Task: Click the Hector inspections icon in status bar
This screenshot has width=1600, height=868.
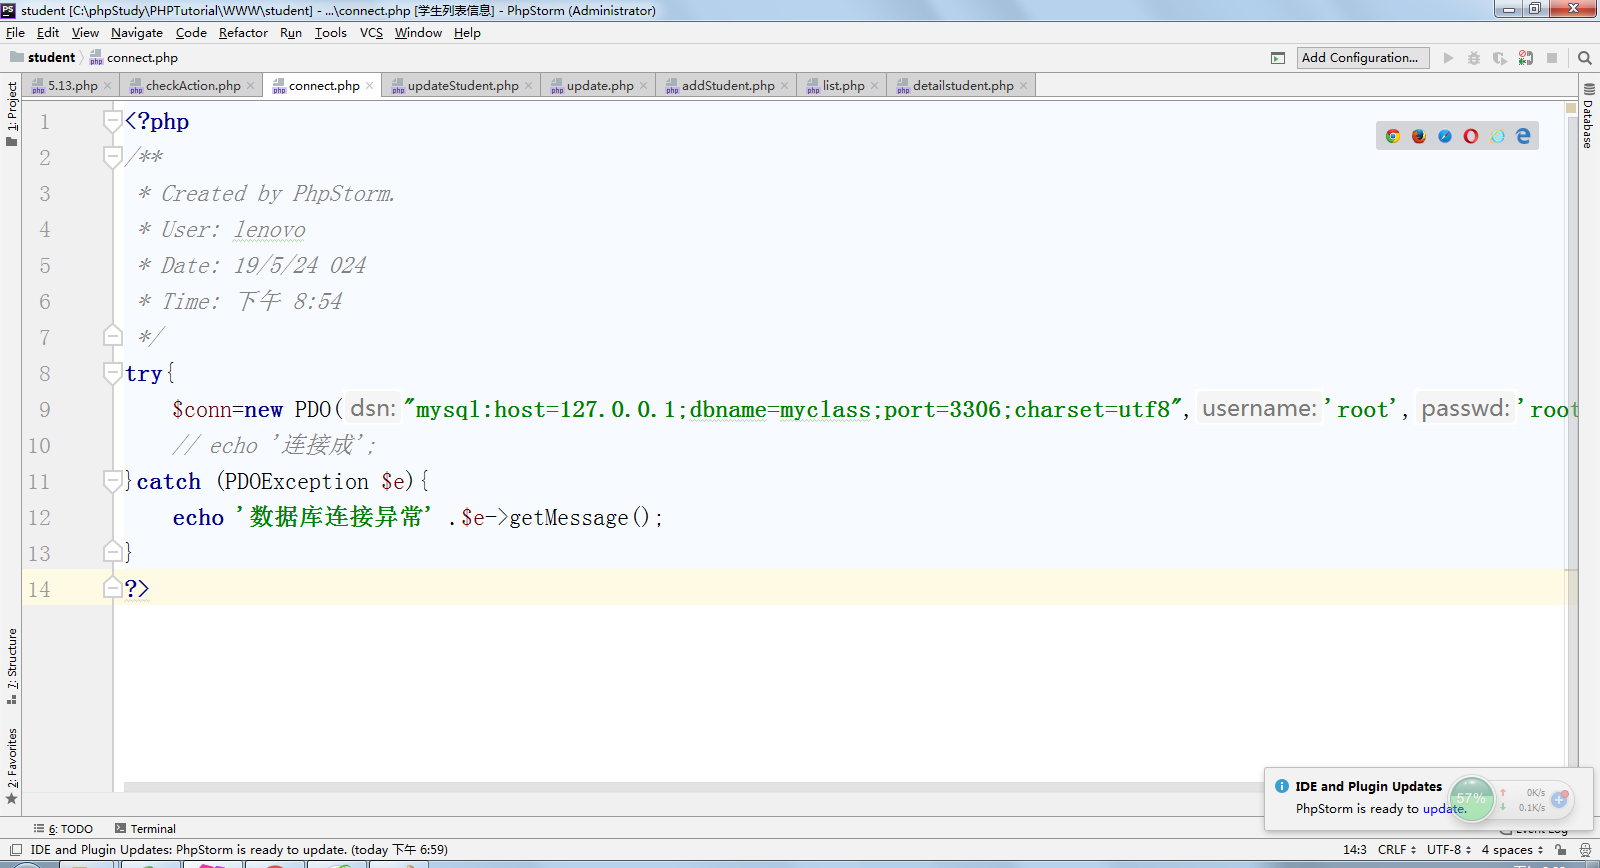Action: pyautogui.click(x=1585, y=850)
